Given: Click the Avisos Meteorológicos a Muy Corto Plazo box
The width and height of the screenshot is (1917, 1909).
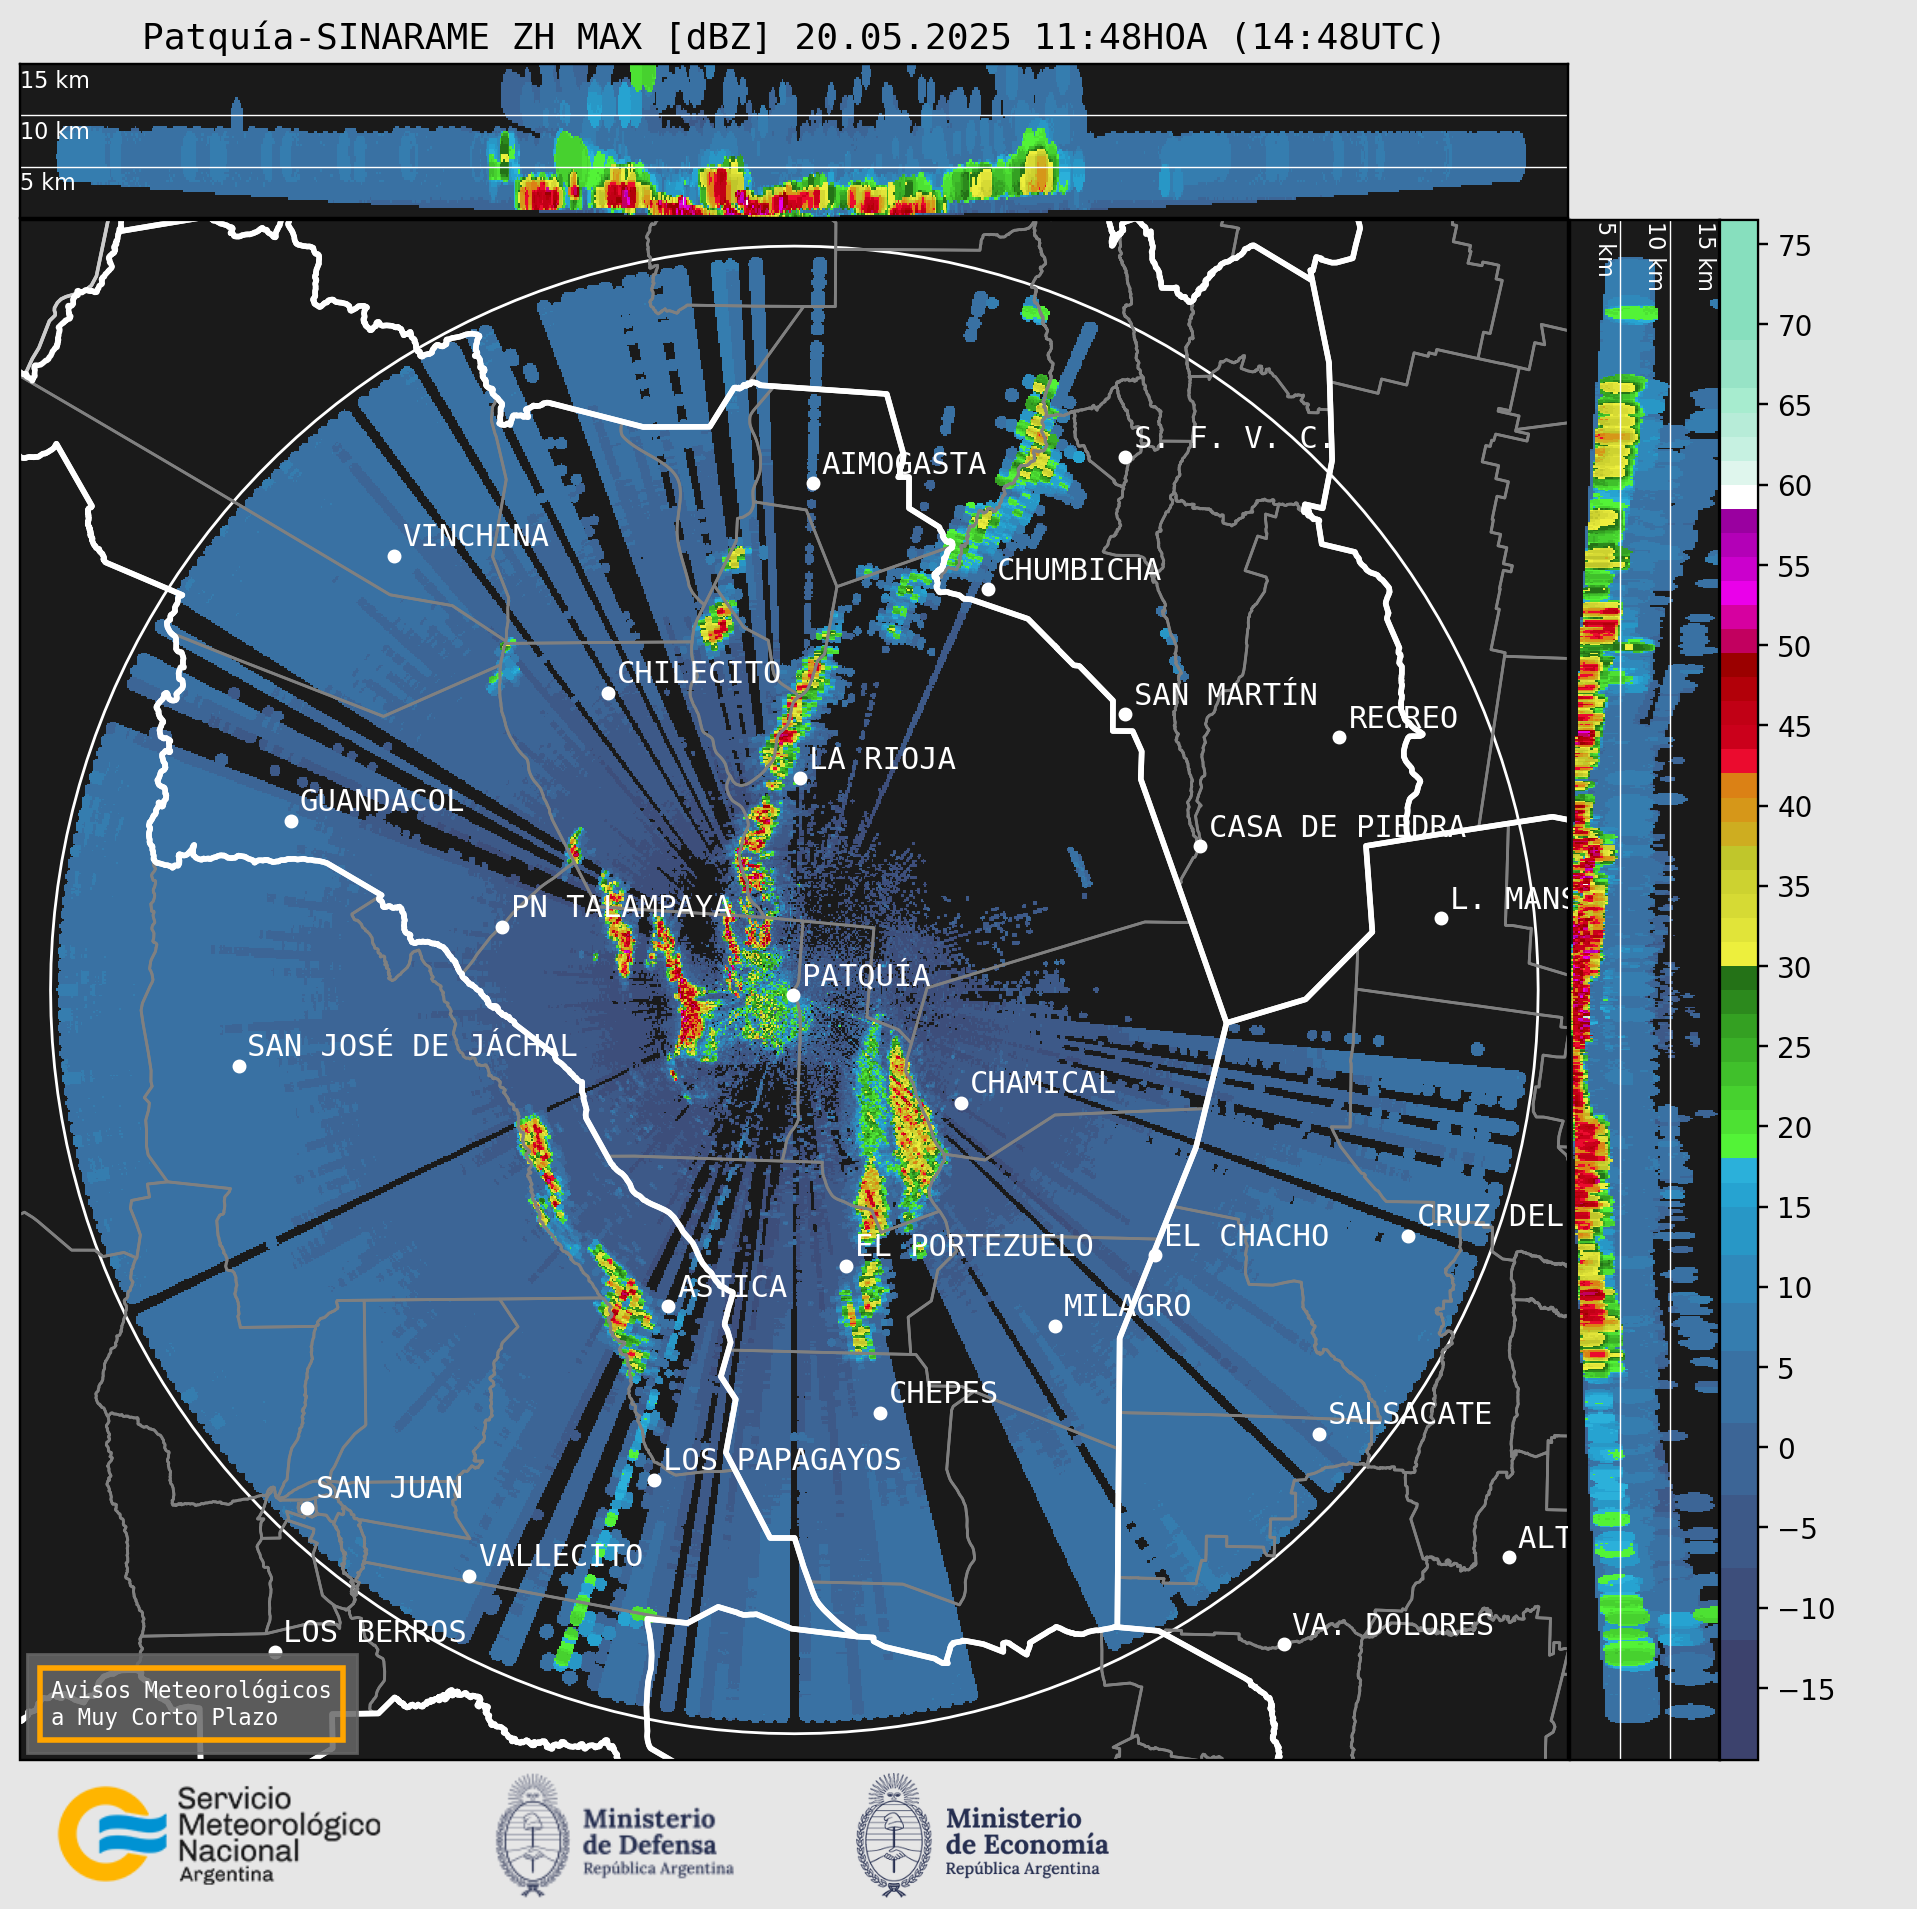Looking at the screenshot, I should click(x=191, y=1703).
